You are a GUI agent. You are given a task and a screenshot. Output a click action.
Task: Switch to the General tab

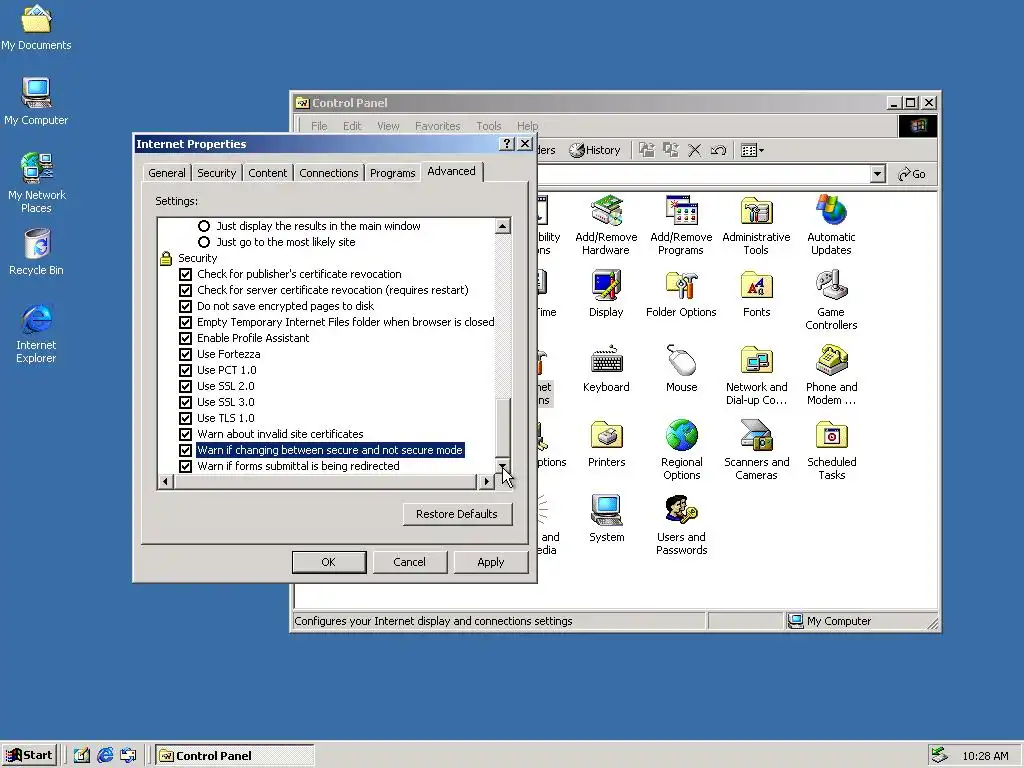pyautogui.click(x=167, y=173)
